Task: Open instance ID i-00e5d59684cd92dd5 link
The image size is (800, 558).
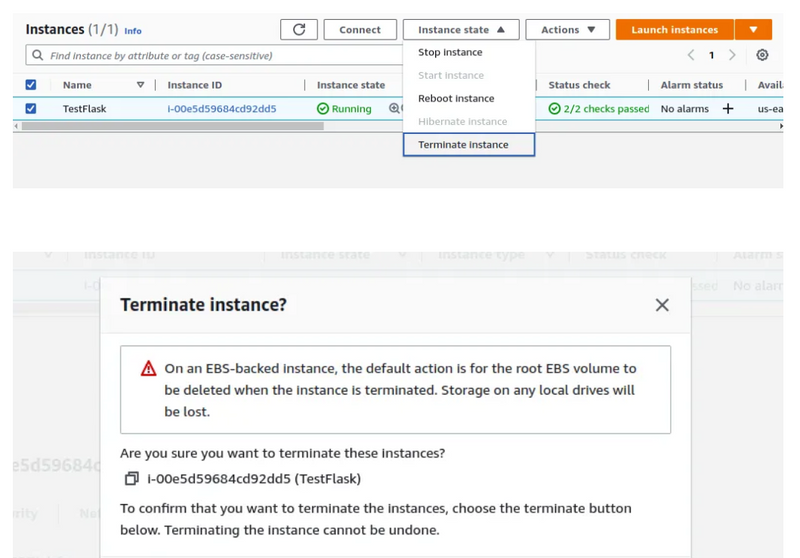Action: 222,108
